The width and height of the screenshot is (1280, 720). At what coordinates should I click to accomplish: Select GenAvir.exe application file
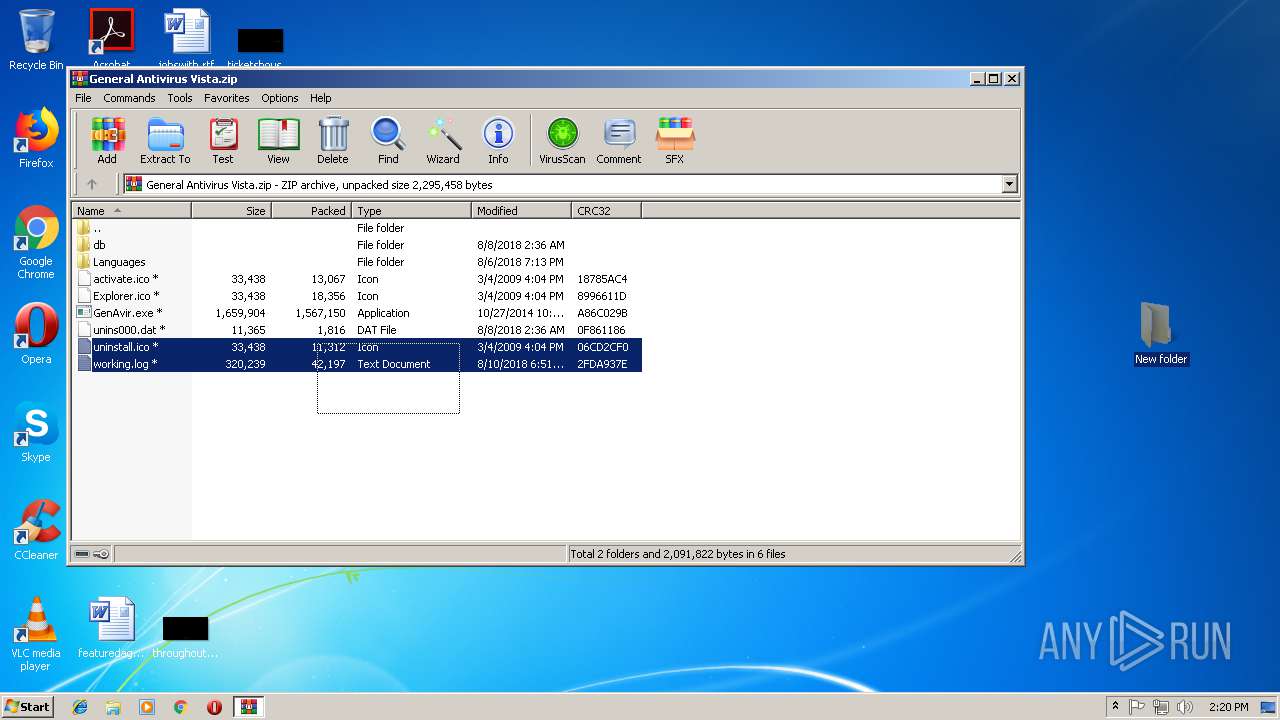point(357,313)
